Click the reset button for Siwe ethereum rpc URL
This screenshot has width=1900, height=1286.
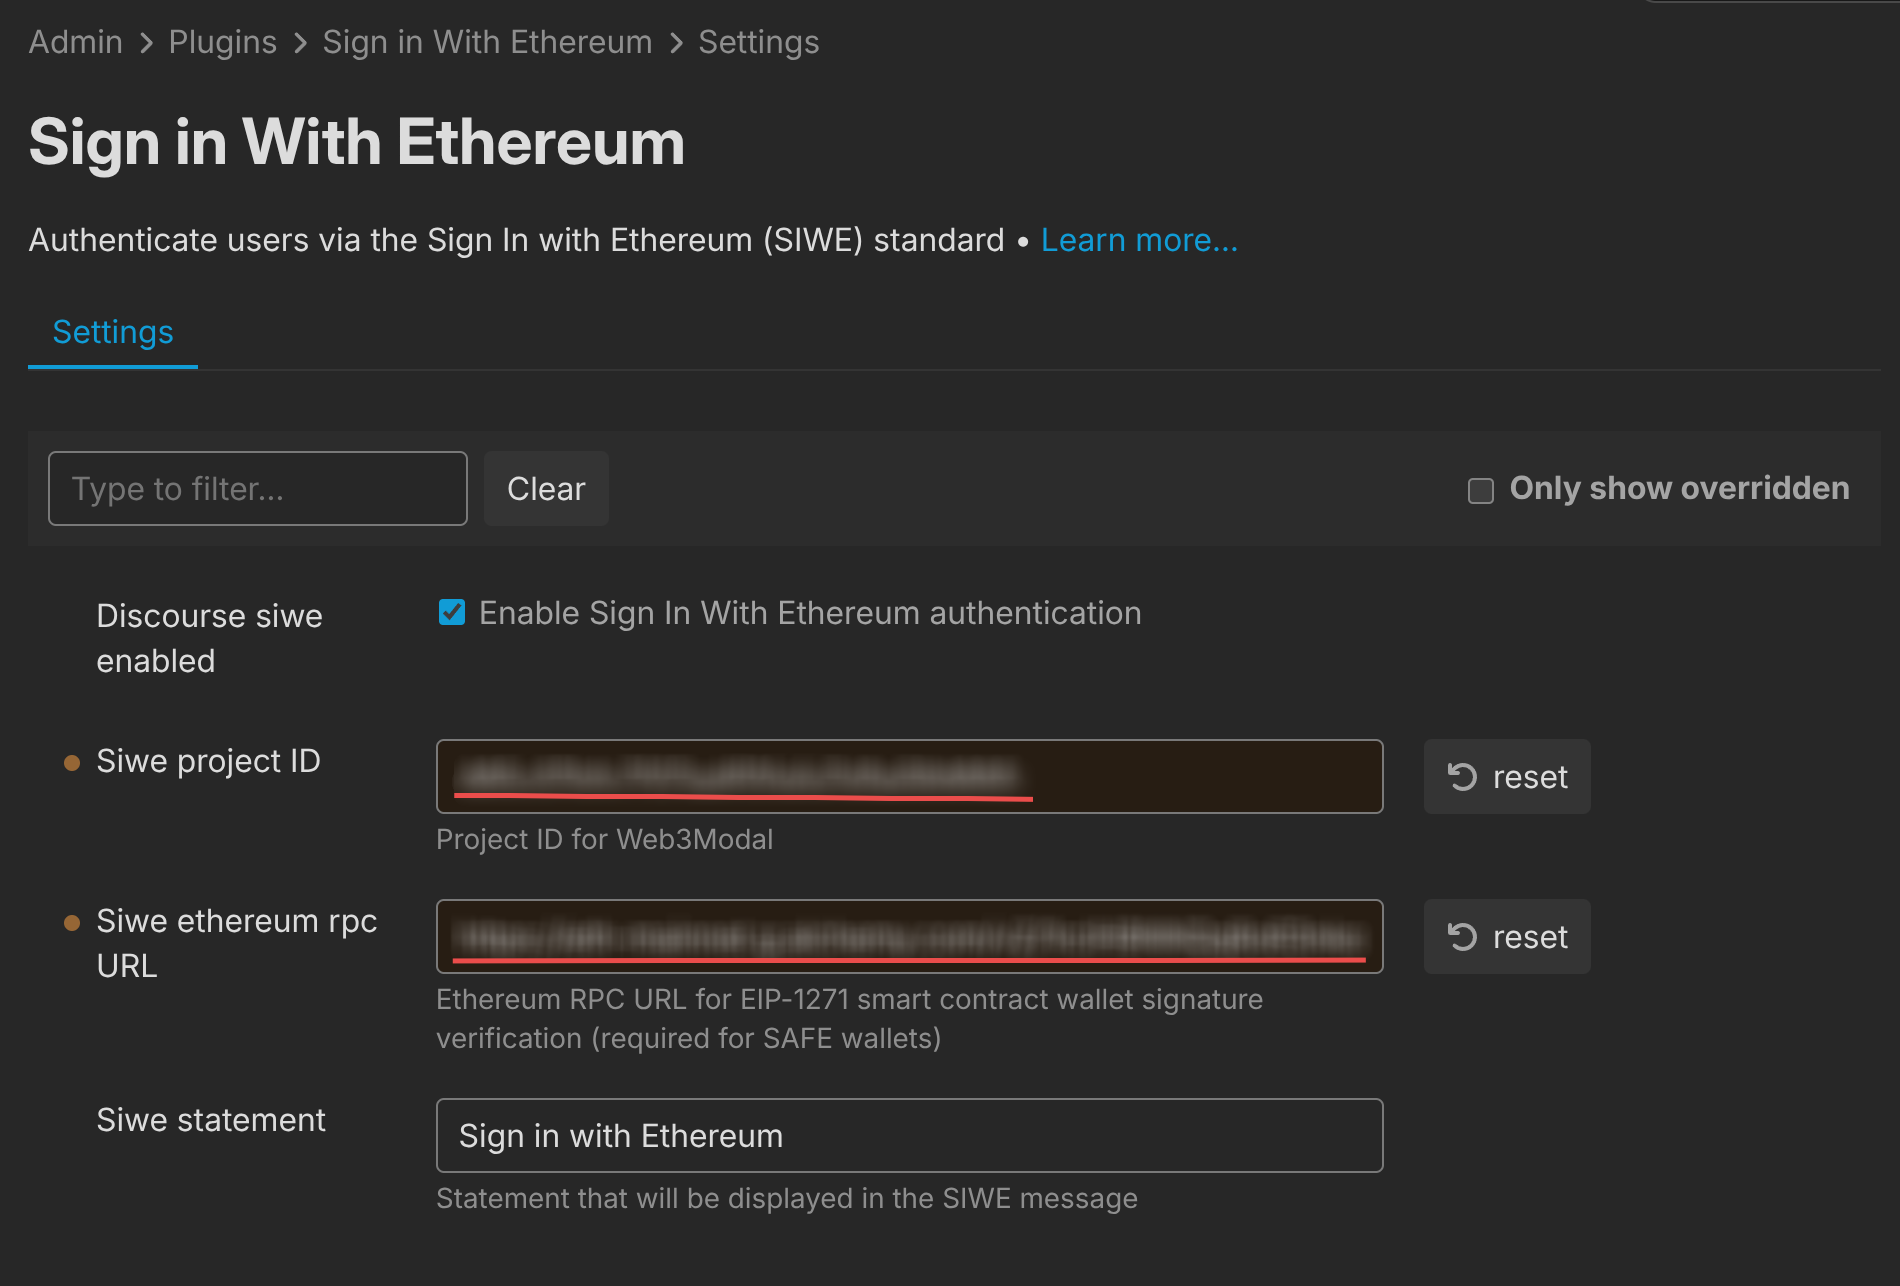pos(1507,936)
